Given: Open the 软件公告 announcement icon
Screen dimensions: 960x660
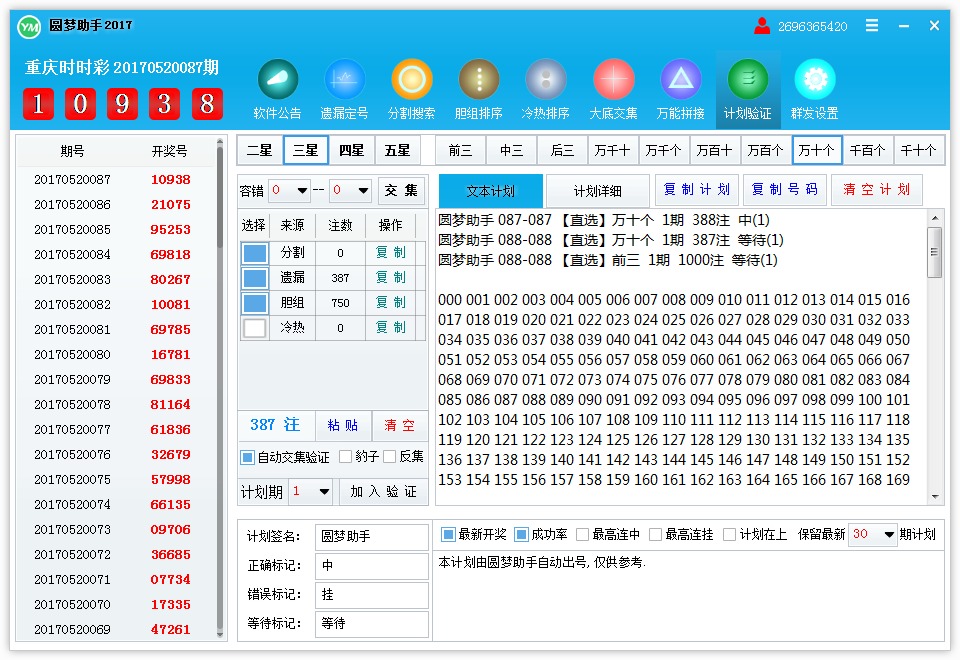Looking at the screenshot, I should click(x=277, y=79).
